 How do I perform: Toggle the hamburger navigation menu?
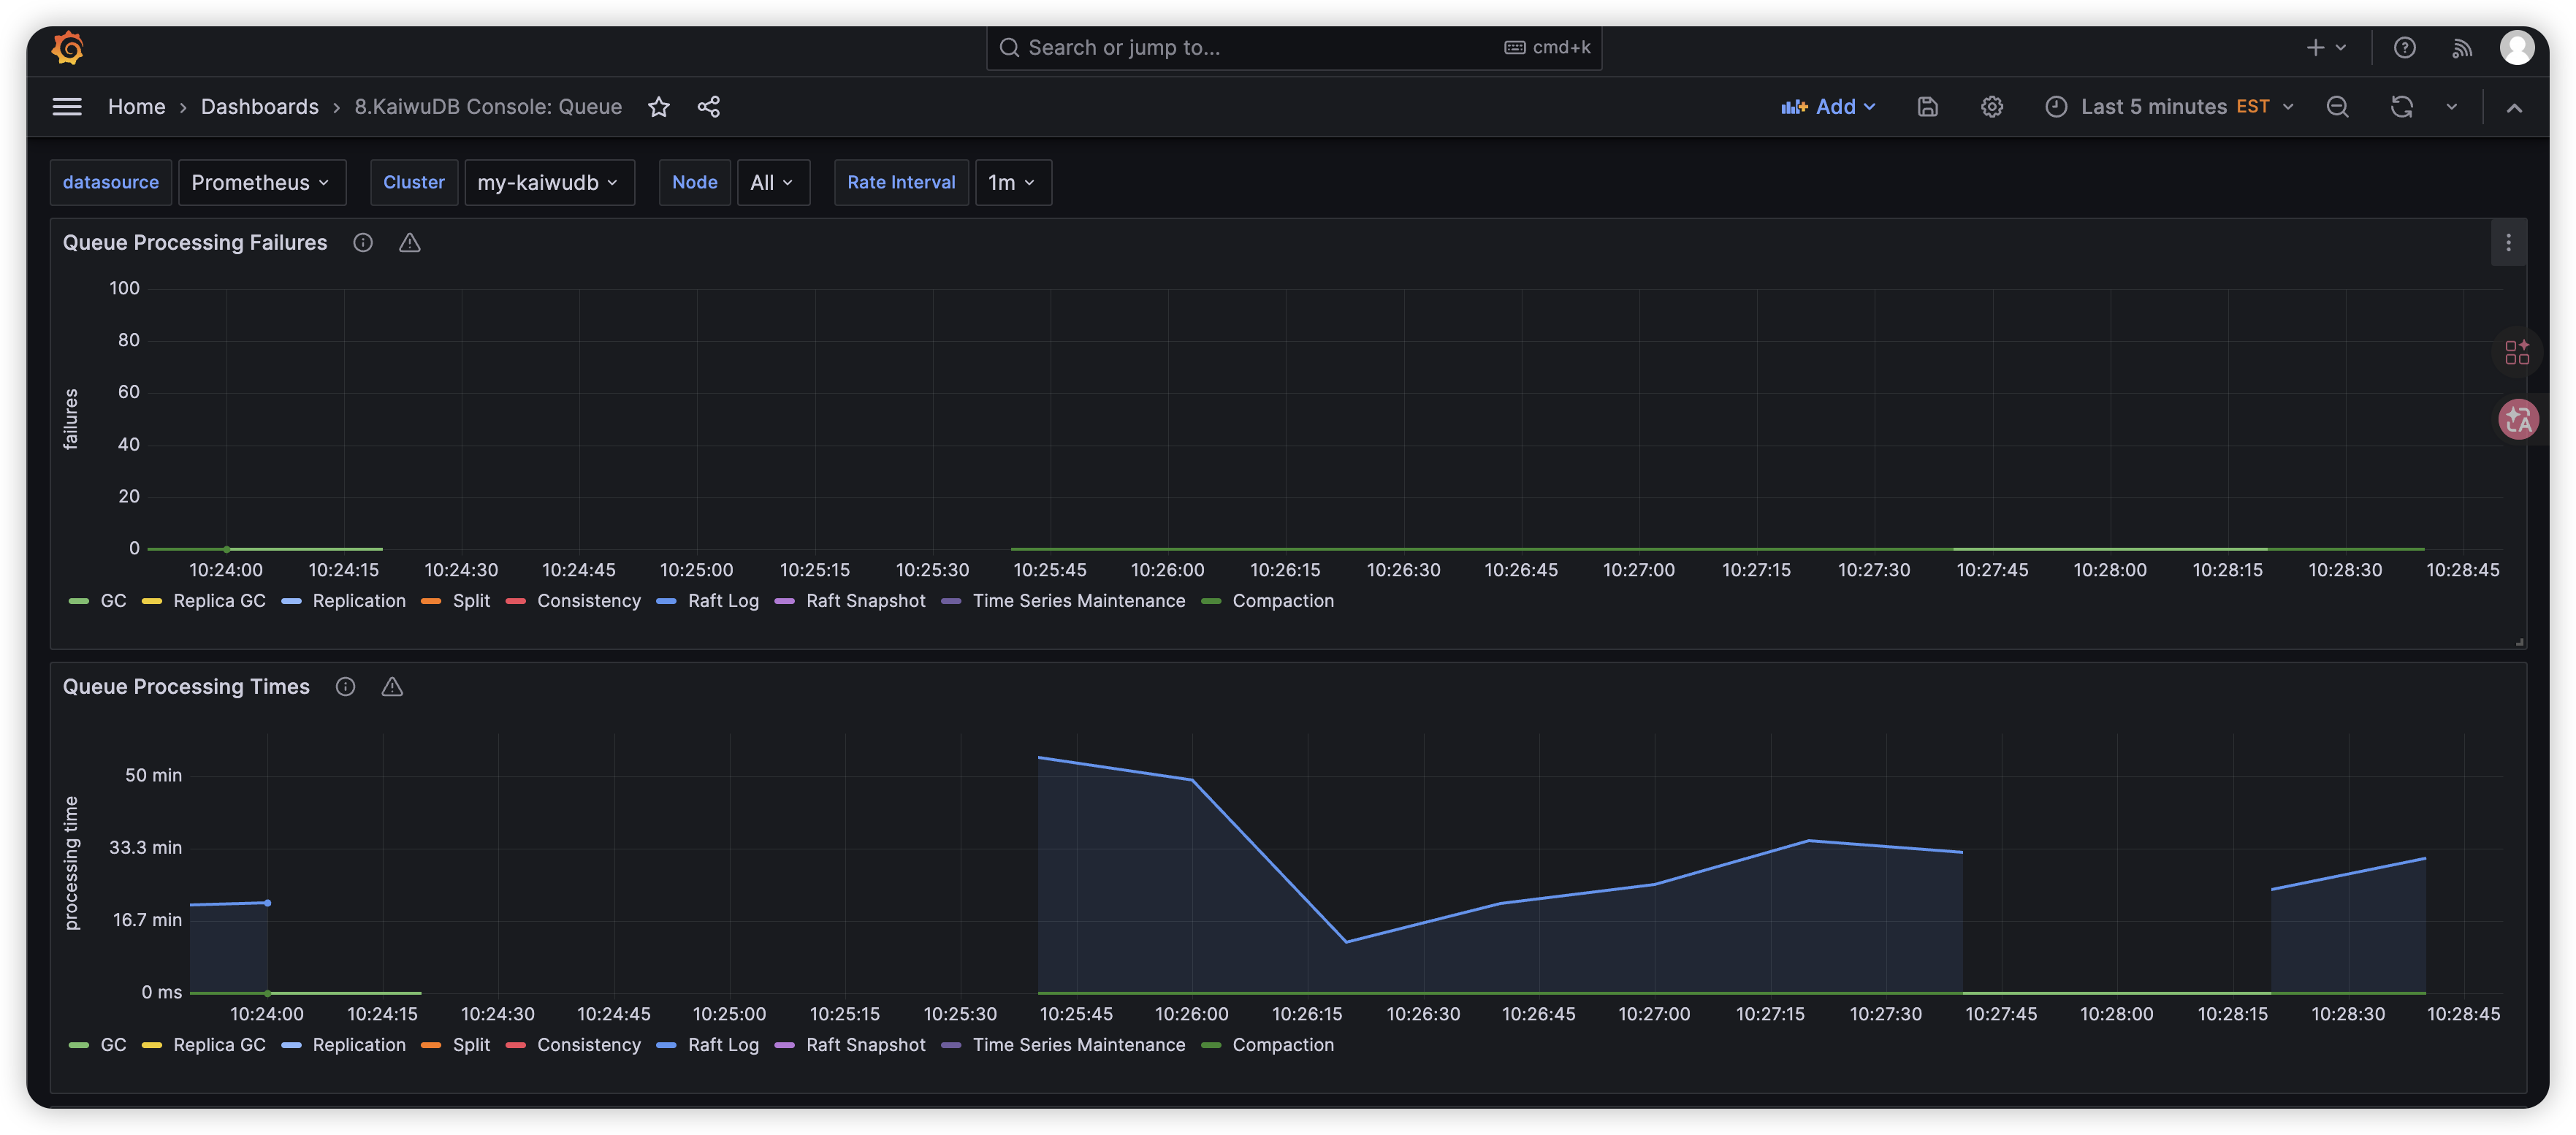coord(67,107)
